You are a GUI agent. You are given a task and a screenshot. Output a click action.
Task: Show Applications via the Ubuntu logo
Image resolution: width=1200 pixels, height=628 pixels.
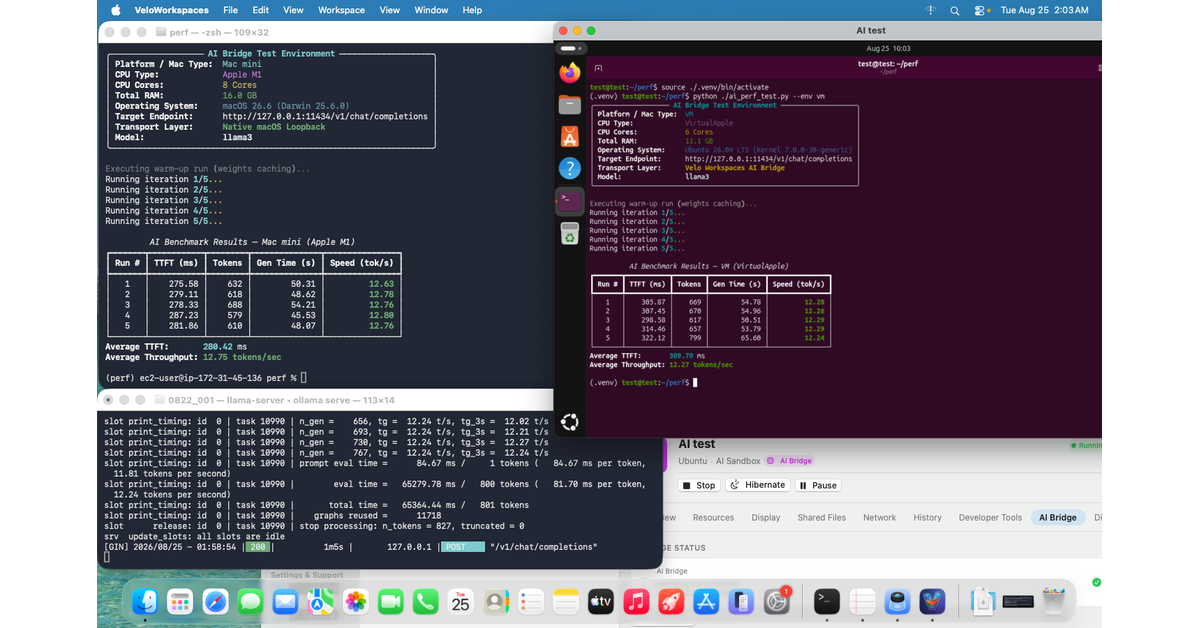[x=569, y=422]
